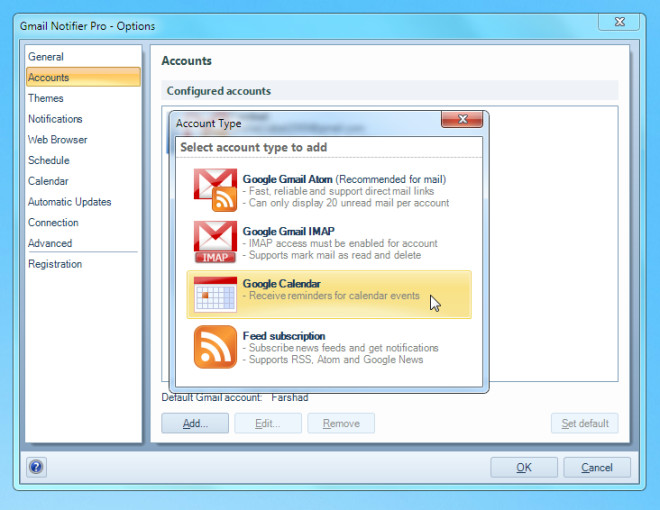Choose Google Gmail Atom title text
The width and height of the screenshot is (660, 510).
click(x=287, y=179)
